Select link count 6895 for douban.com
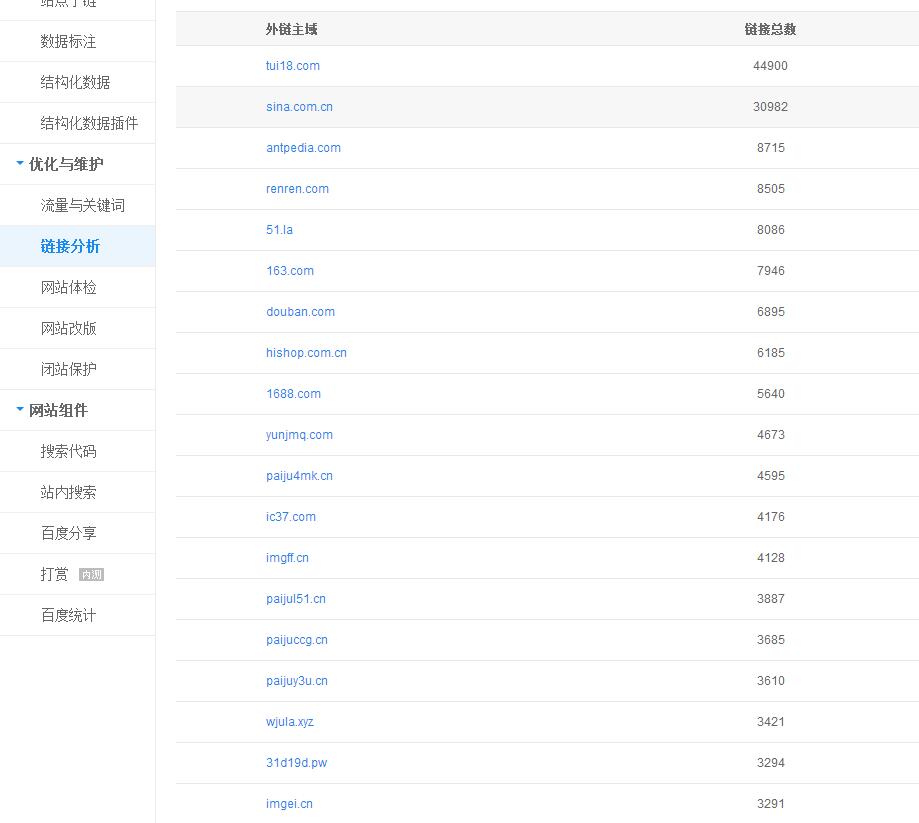 [x=770, y=312]
